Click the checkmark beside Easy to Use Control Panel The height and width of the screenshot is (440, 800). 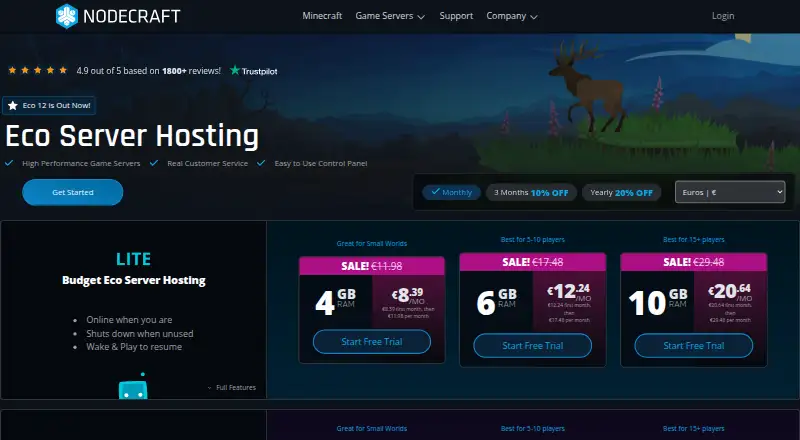point(261,163)
